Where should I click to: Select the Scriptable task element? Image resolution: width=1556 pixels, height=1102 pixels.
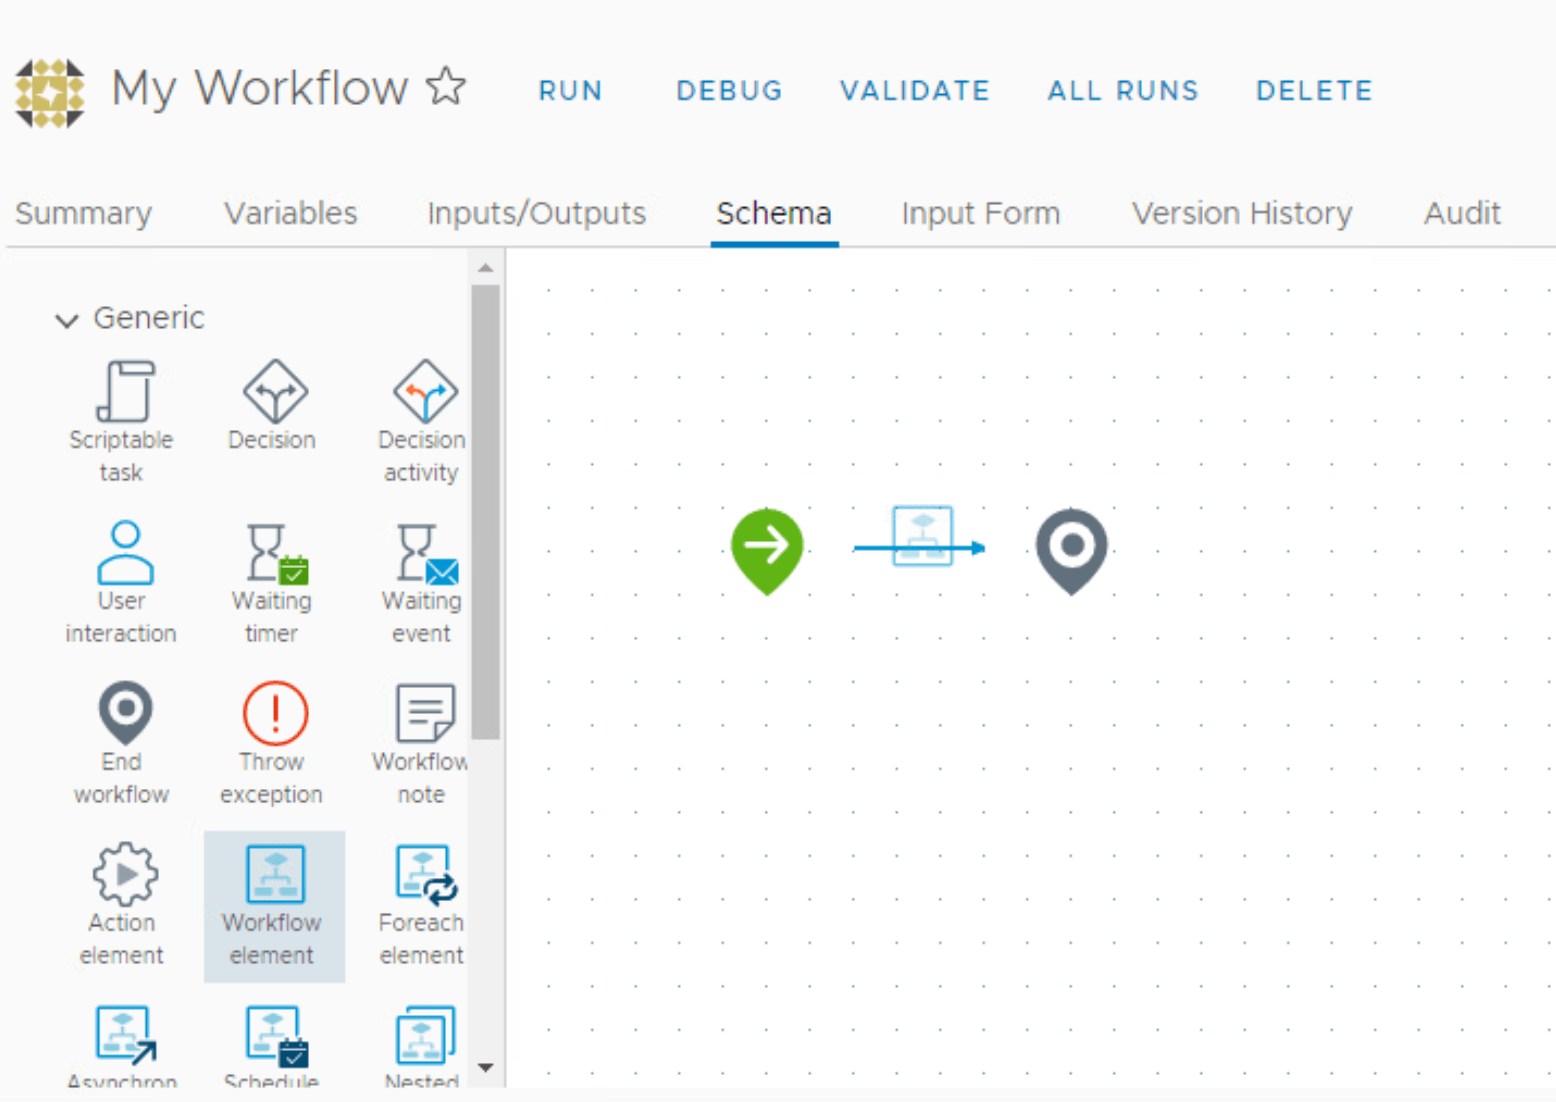(x=121, y=422)
